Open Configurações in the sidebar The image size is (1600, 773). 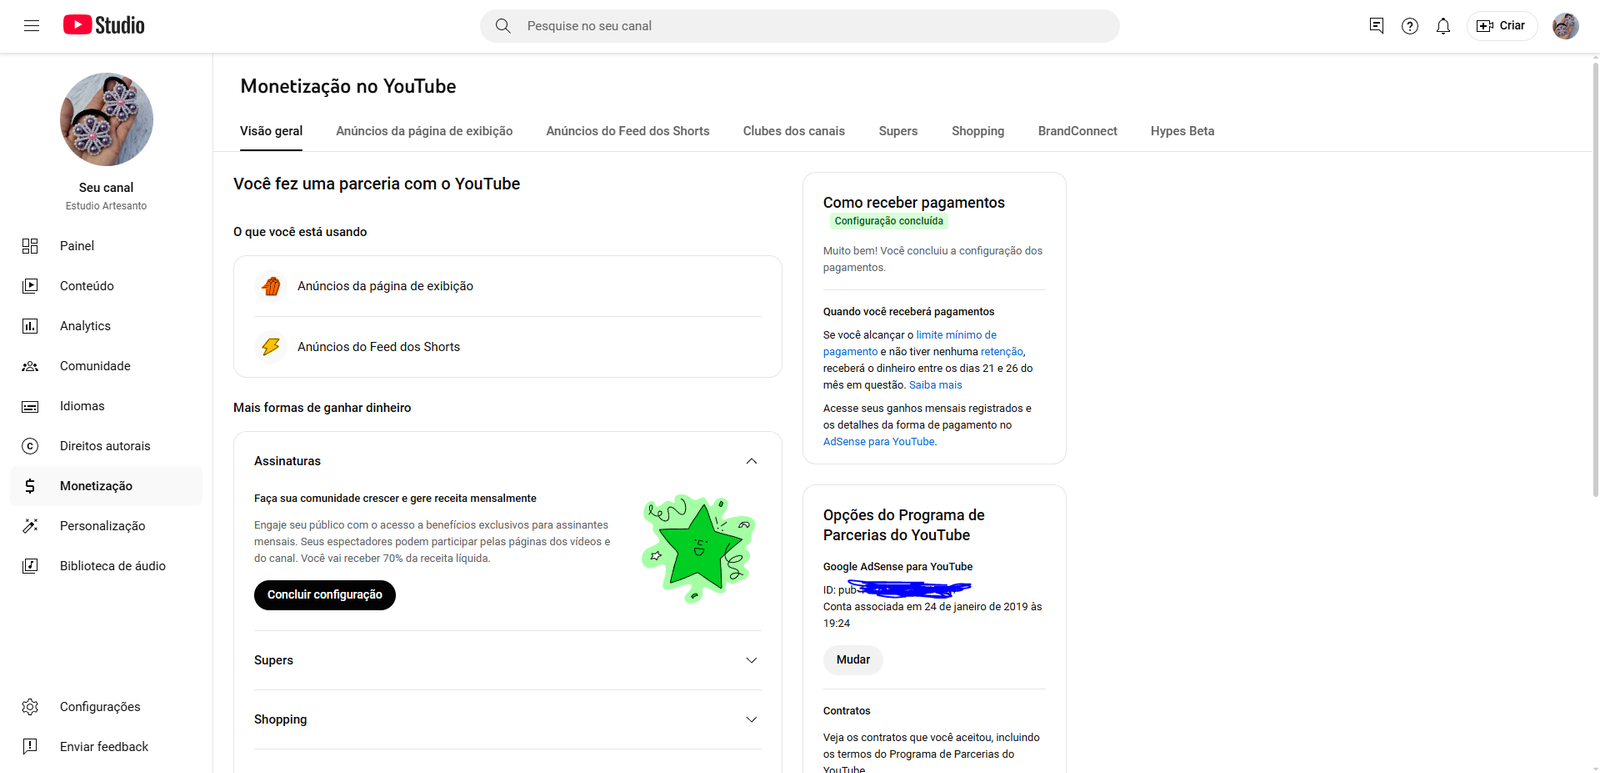[x=106, y=707]
